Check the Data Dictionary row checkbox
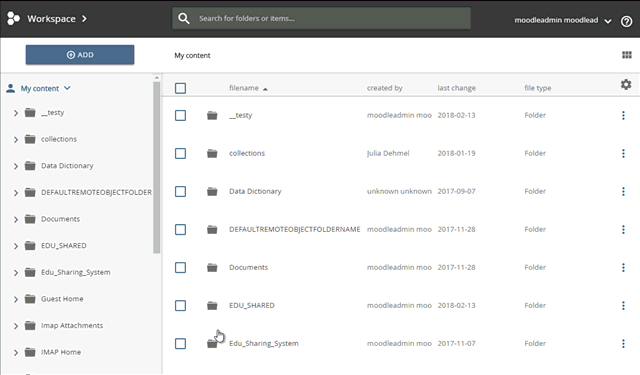The height and width of the screenshot is (375, 640). 180,191
